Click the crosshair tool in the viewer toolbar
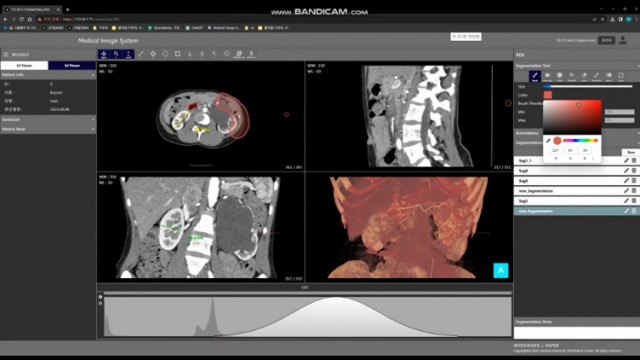Viewport: 640px width, 360px height. (153, 54)
